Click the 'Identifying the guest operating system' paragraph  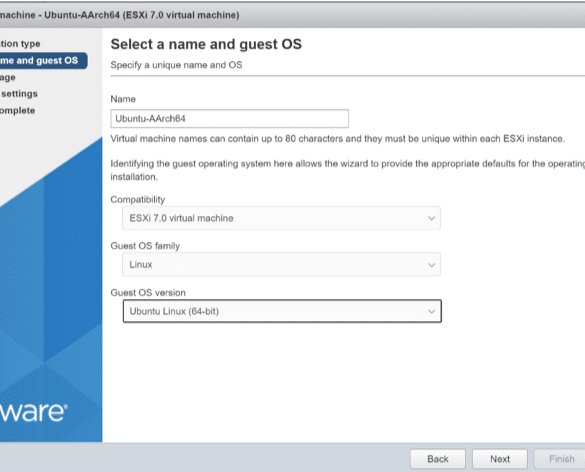point(348,170)
